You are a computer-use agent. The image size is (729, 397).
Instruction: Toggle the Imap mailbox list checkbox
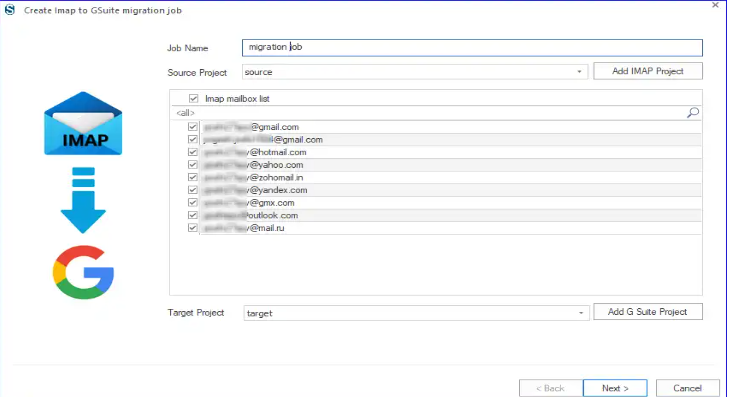193,99
